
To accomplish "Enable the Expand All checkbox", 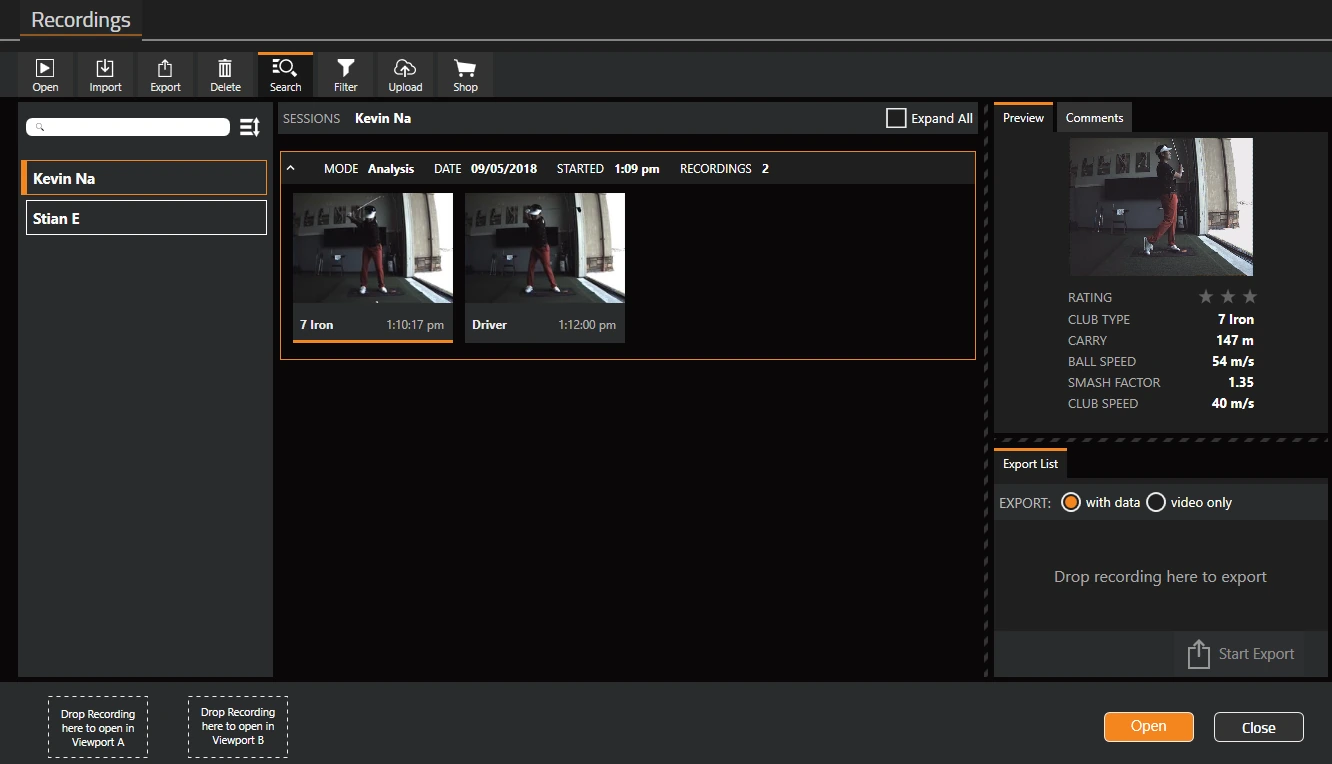I will 896,118.
